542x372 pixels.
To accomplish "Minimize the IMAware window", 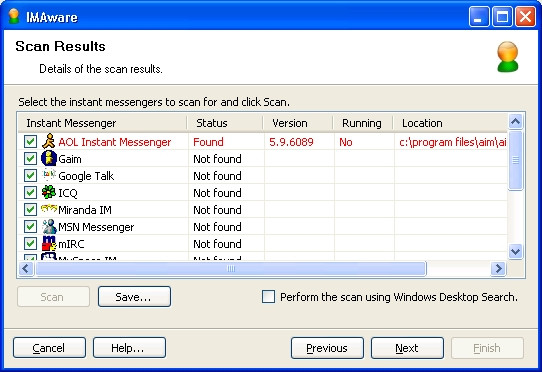I will pyautogui.click(x=478, y=17).
